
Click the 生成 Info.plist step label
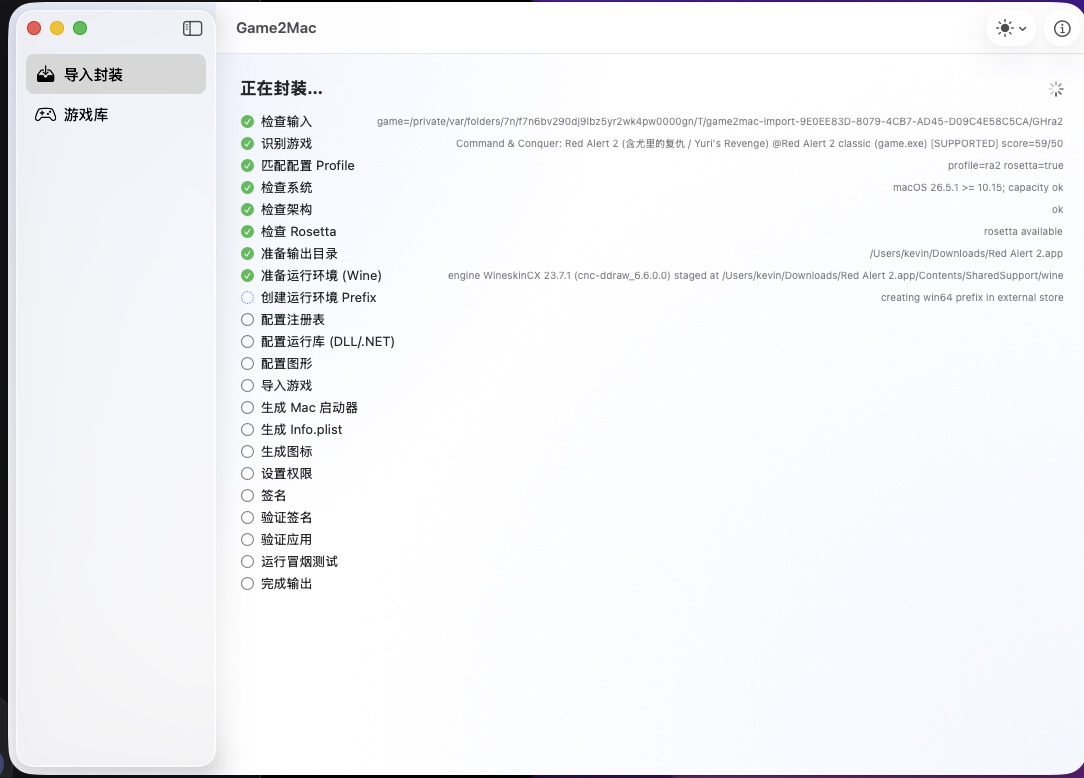(x=301, y=429)
